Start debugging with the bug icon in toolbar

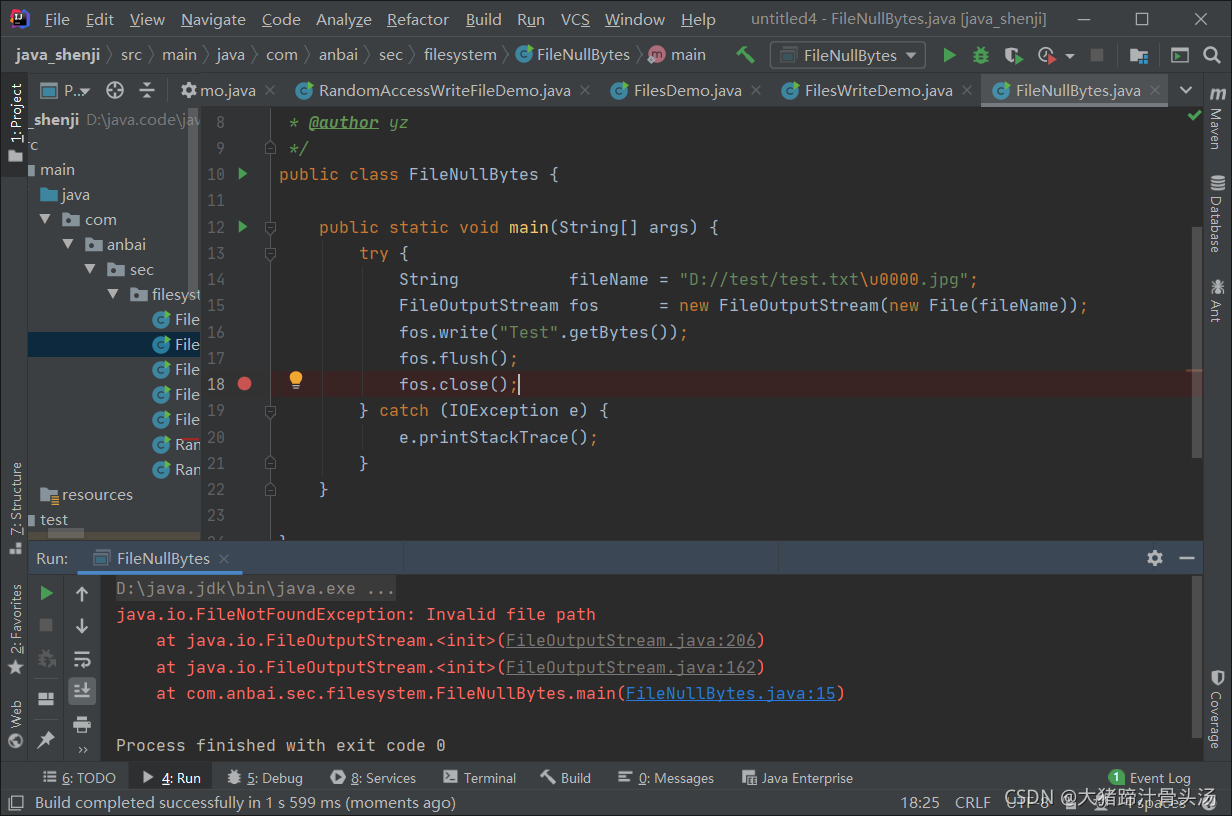click(981, 56)
